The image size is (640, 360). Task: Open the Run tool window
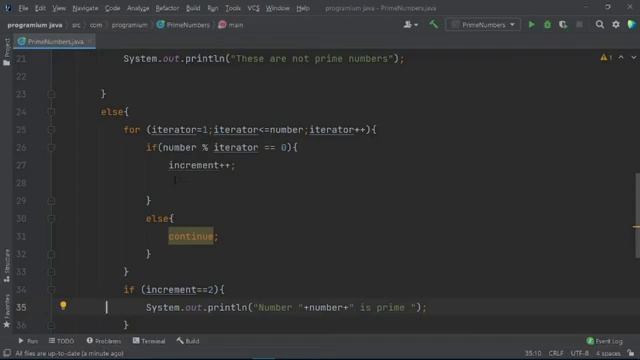(28, 341)
